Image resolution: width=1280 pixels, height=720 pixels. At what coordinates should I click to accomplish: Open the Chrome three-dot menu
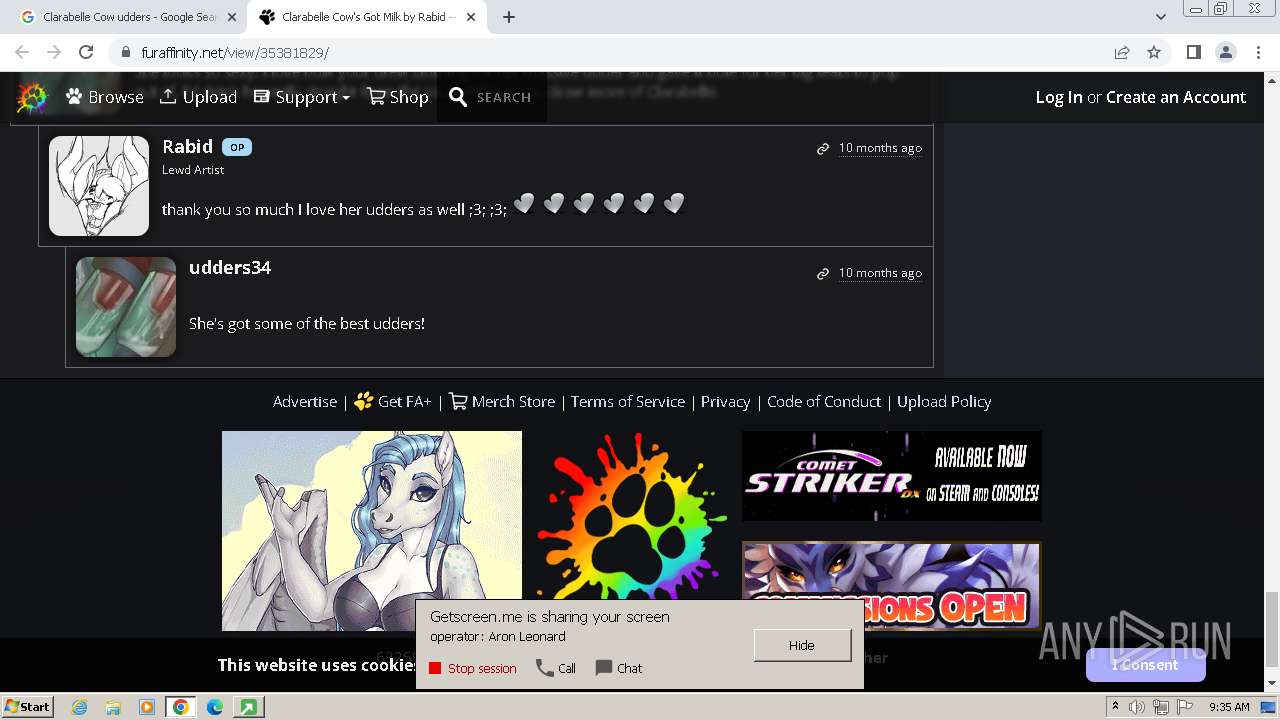click(x=1257, y=52)
